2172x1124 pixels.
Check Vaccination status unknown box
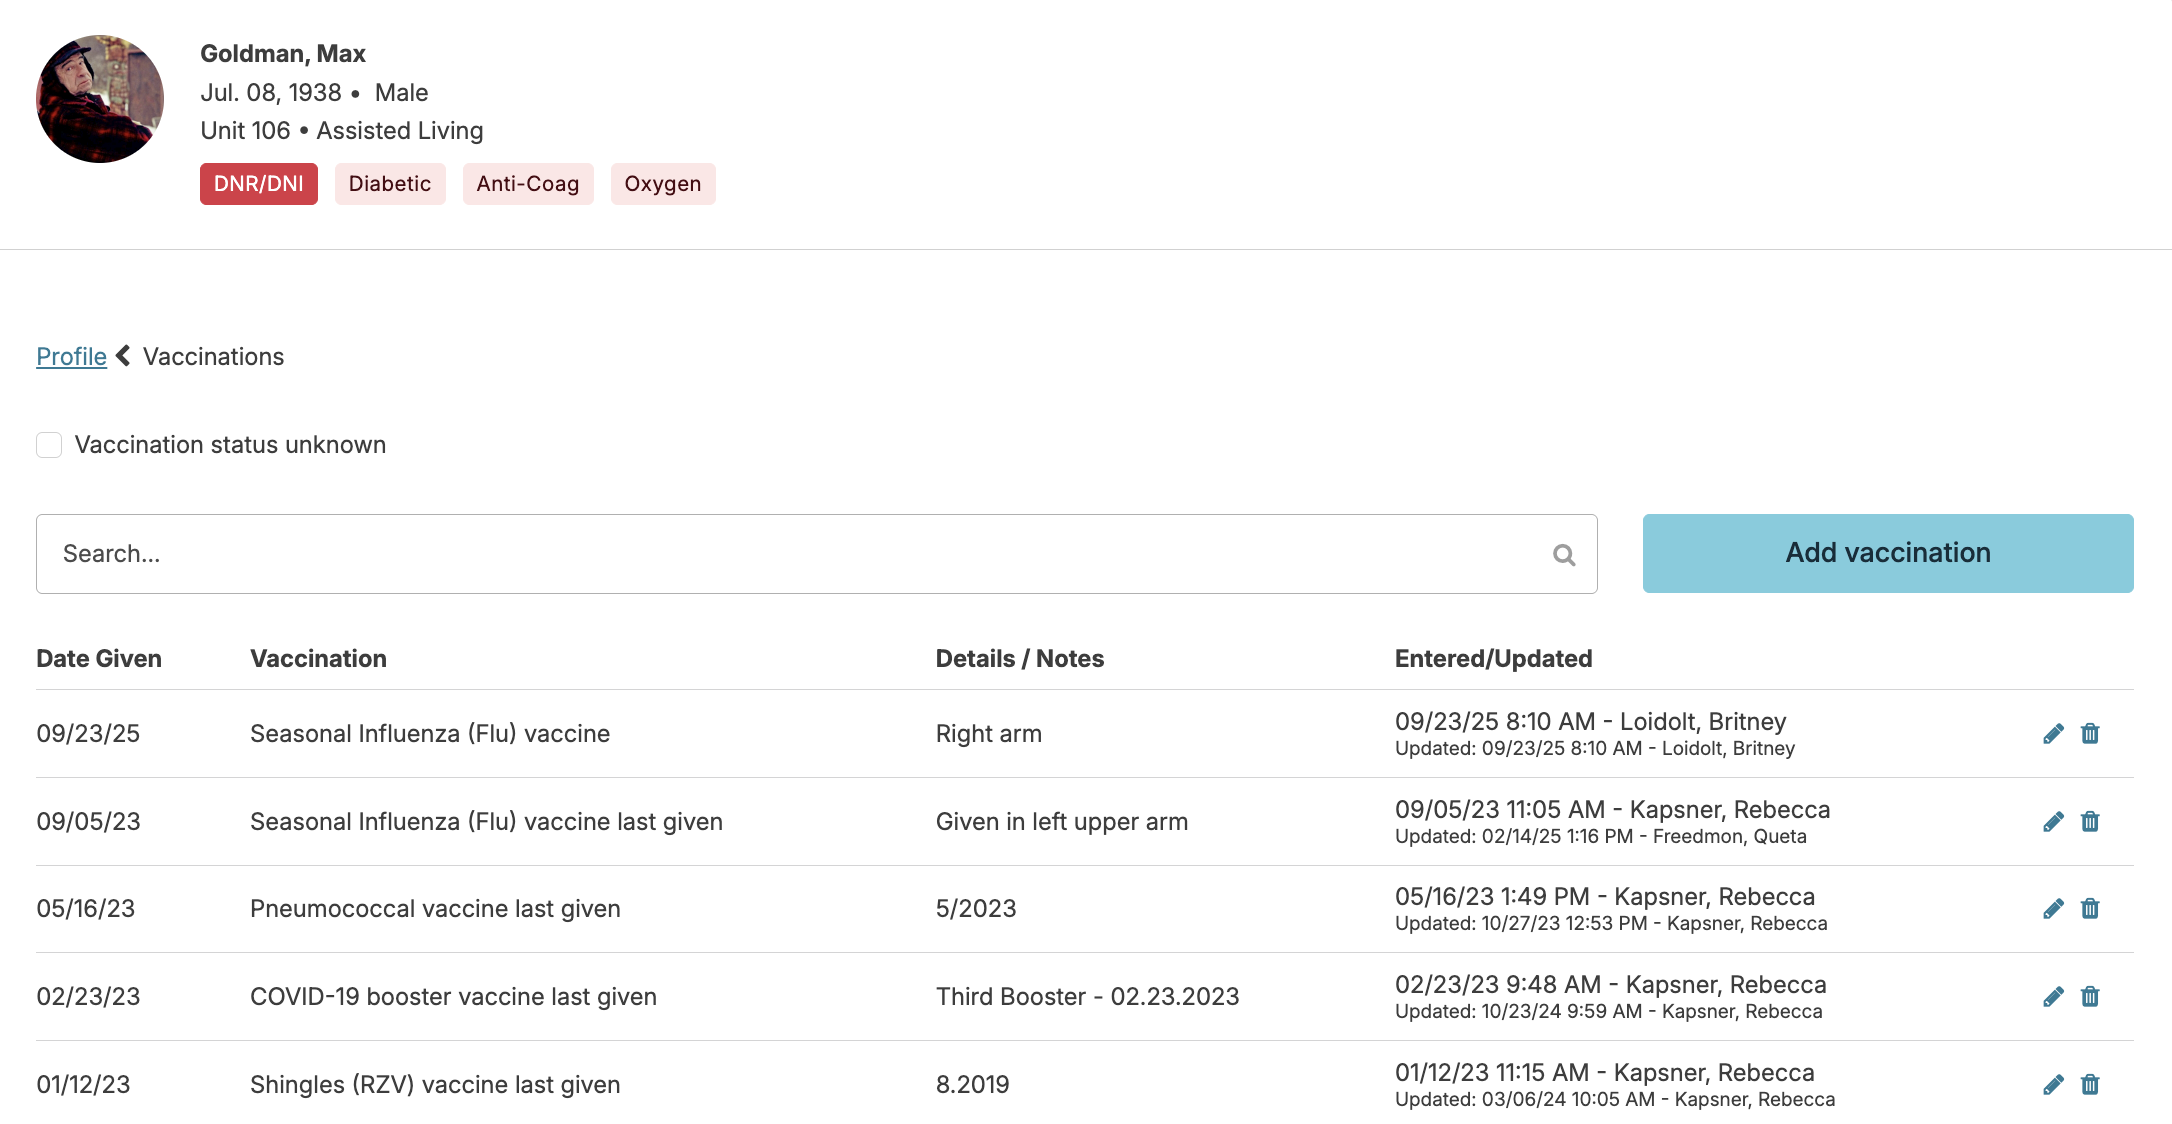(x=49, y=445)
